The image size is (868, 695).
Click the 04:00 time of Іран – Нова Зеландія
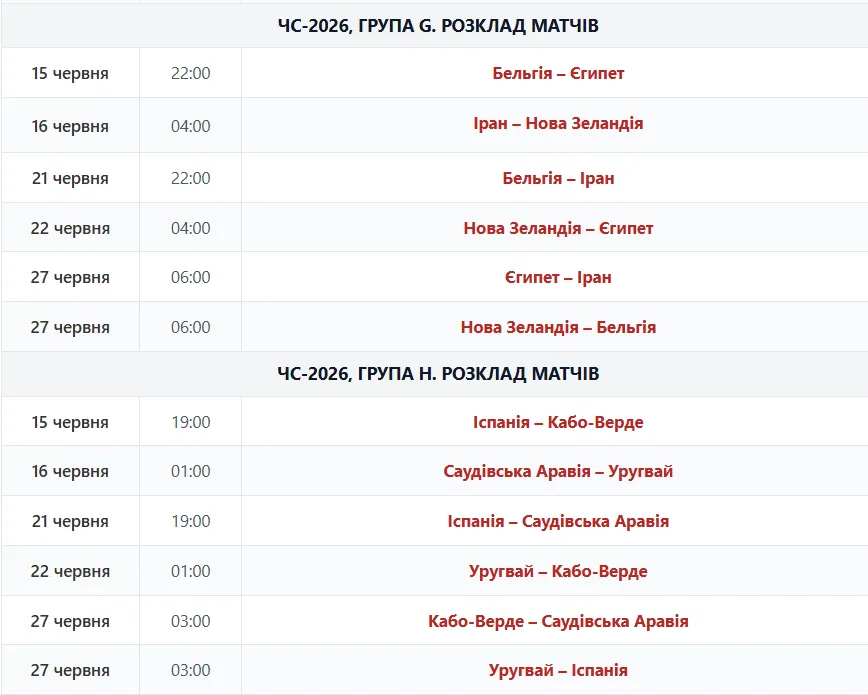[190, 126]
